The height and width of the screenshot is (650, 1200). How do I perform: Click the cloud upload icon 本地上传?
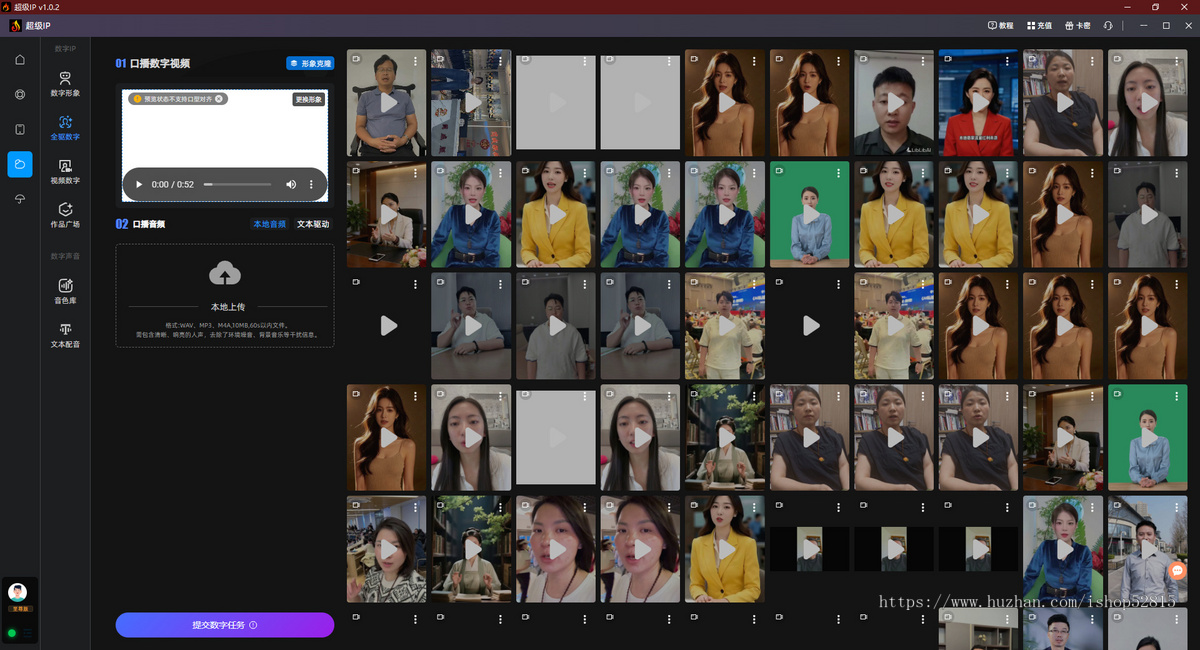click(225, 273)
